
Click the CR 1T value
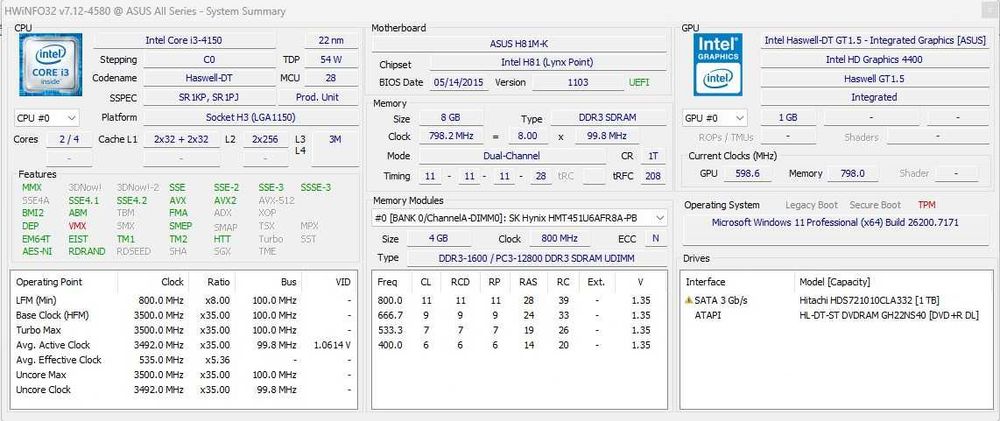coord(652,156)
